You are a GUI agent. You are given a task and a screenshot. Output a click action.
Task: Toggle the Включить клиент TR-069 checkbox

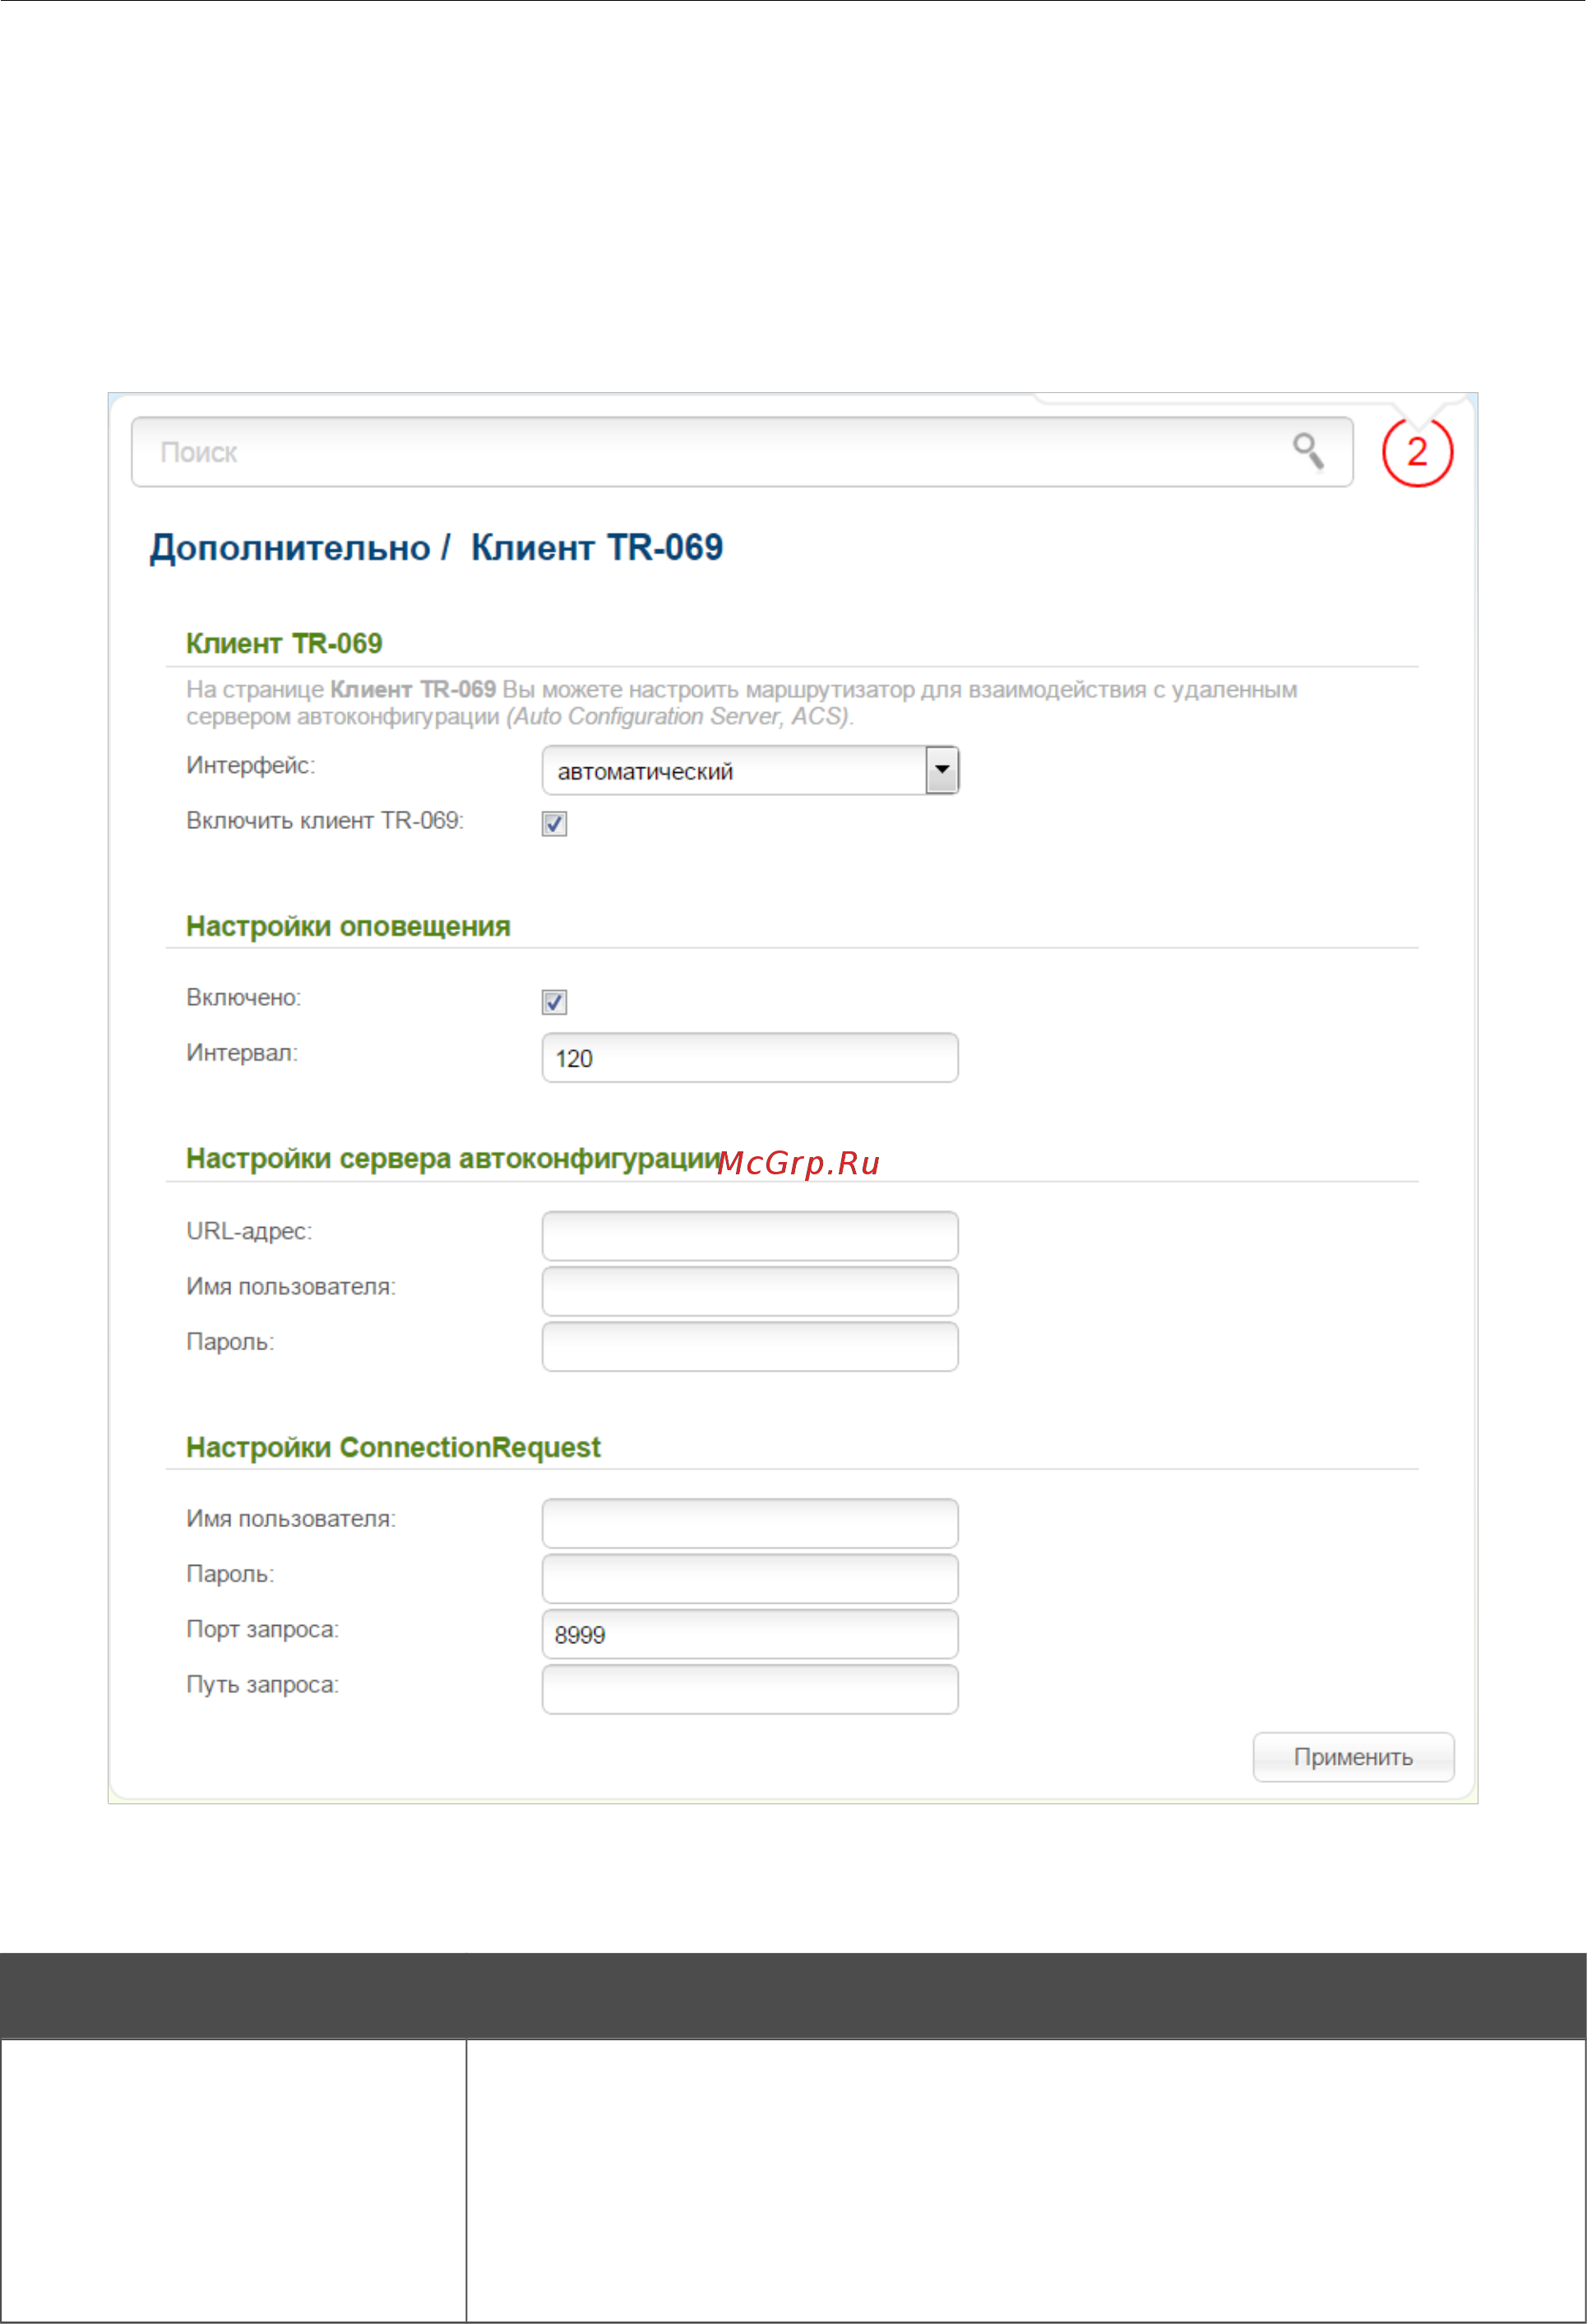[x=554, y=823]
